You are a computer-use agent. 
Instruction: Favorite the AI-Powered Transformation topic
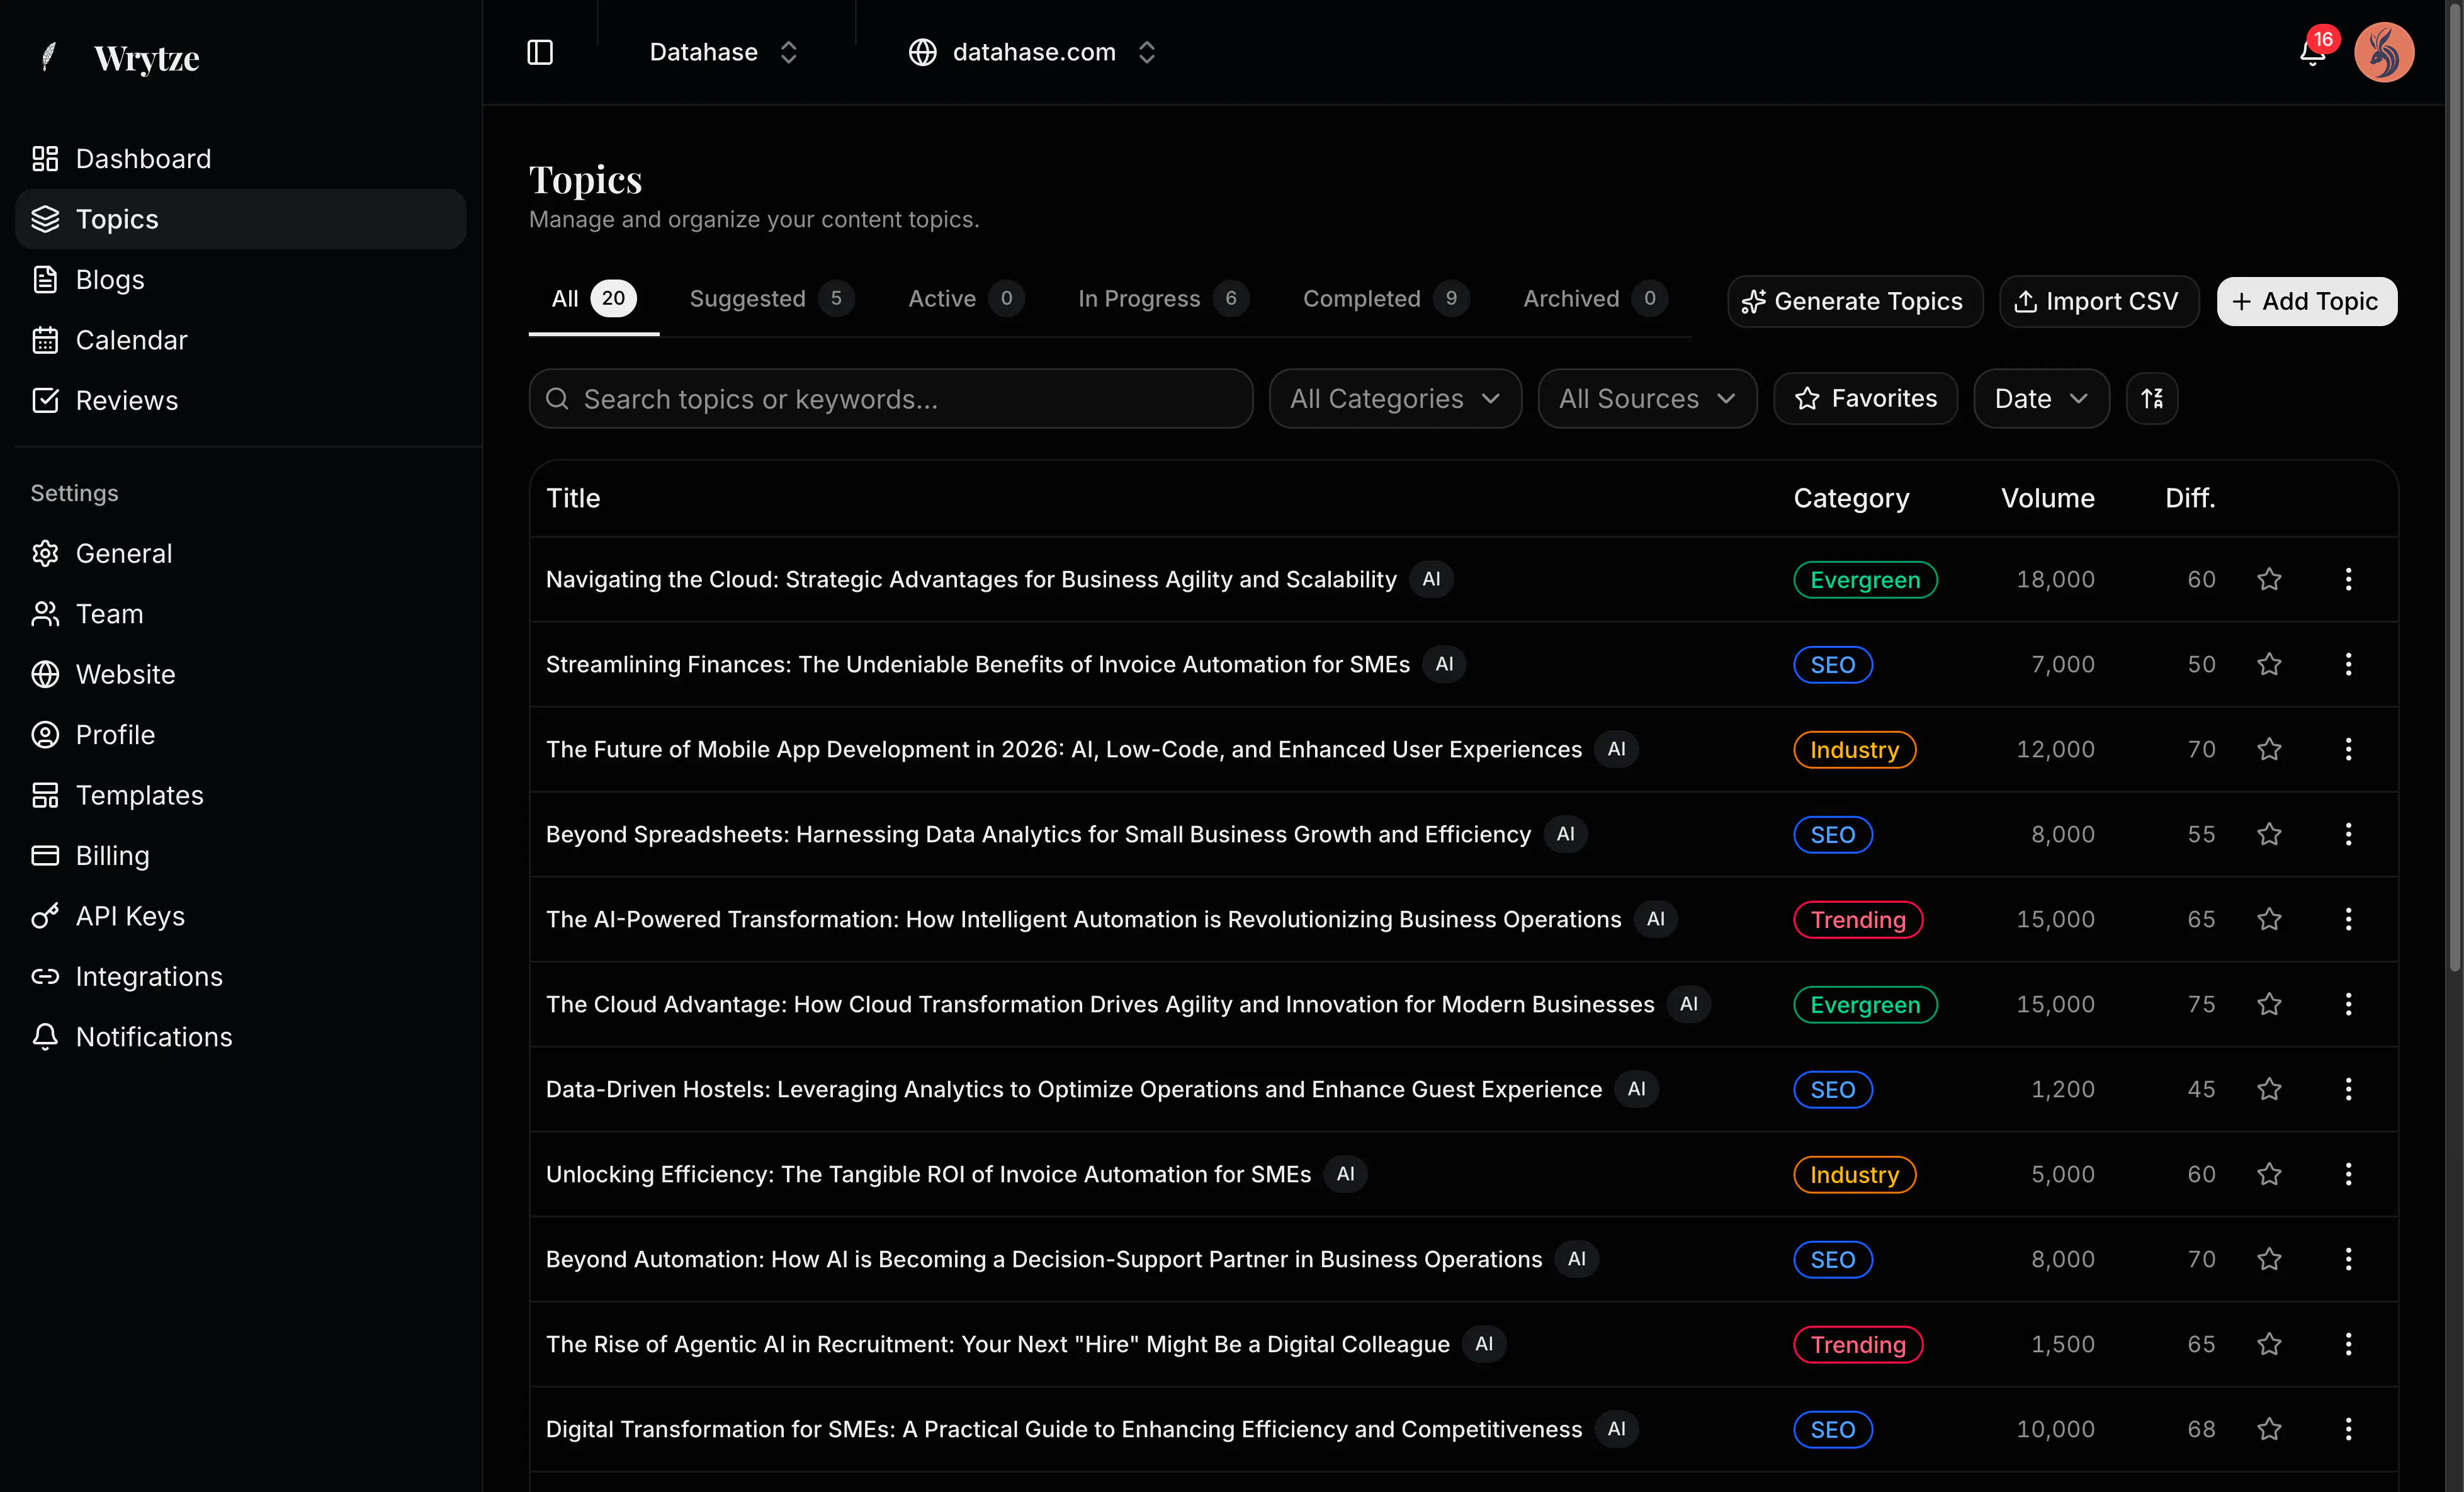click(2269, 920)
